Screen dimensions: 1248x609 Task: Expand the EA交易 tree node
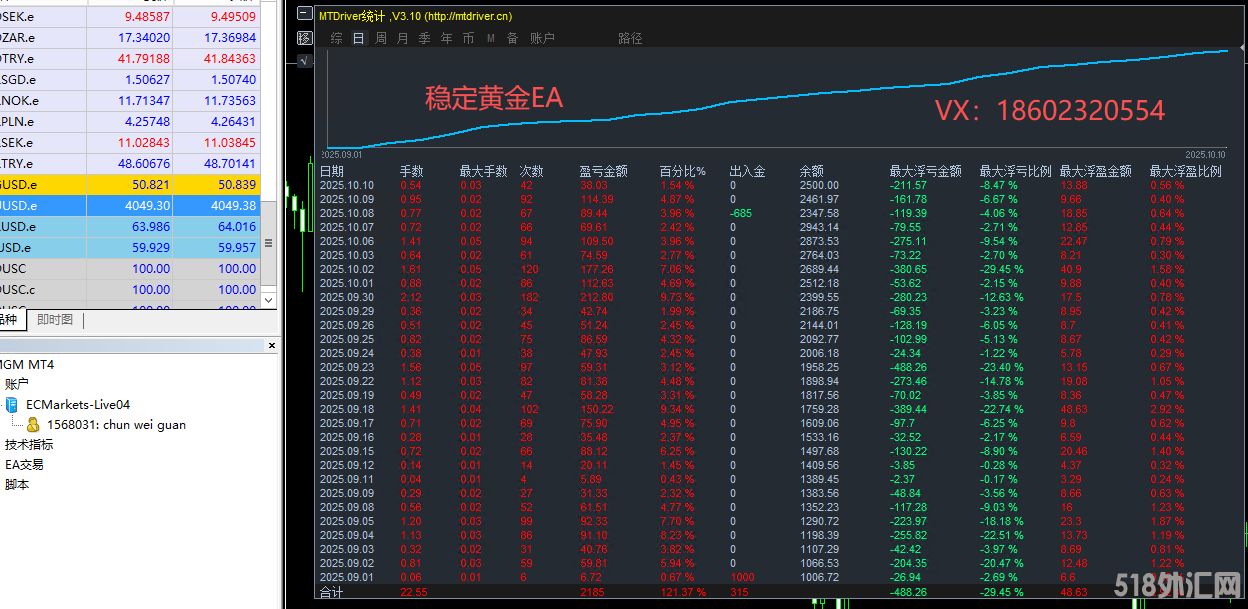coord(24,465)
